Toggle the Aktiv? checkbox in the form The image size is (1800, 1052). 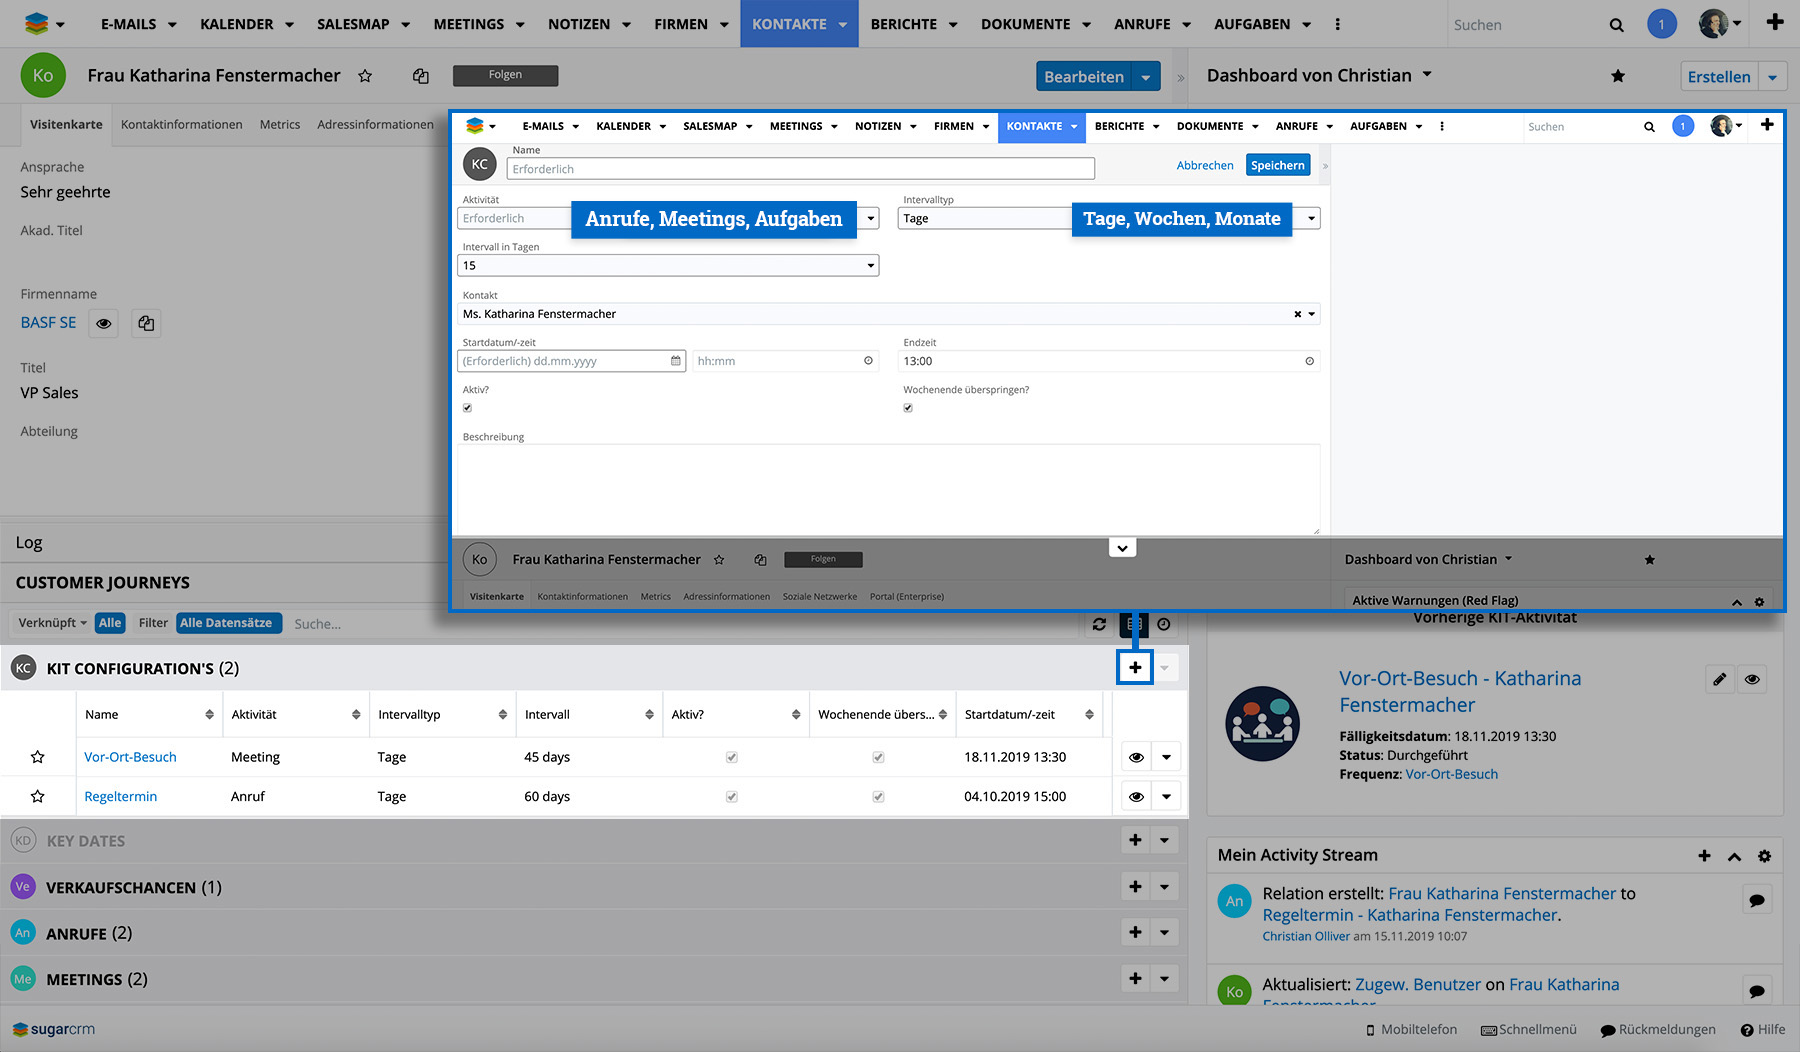[x=467, y=408]
